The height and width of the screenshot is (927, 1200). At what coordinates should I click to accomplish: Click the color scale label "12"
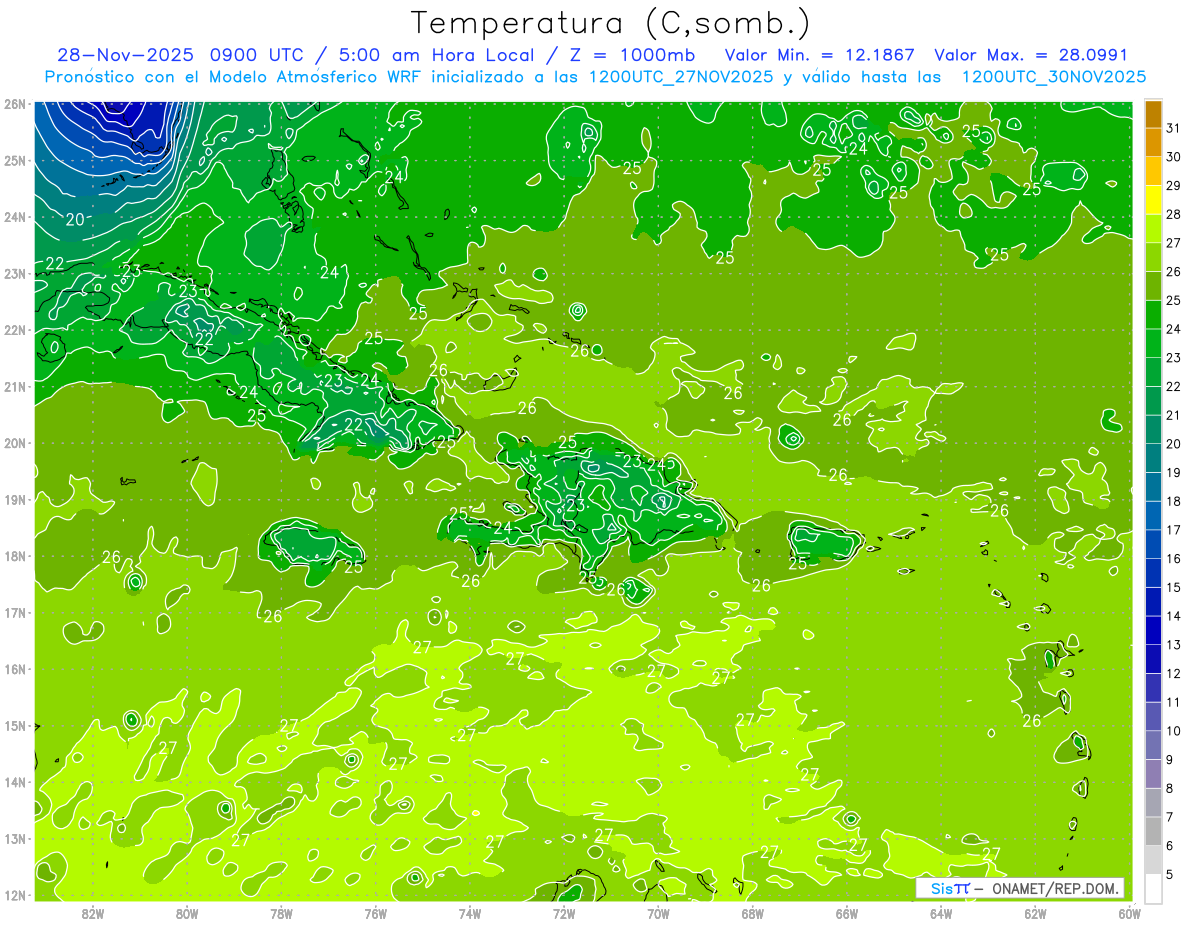(1174, 673)
